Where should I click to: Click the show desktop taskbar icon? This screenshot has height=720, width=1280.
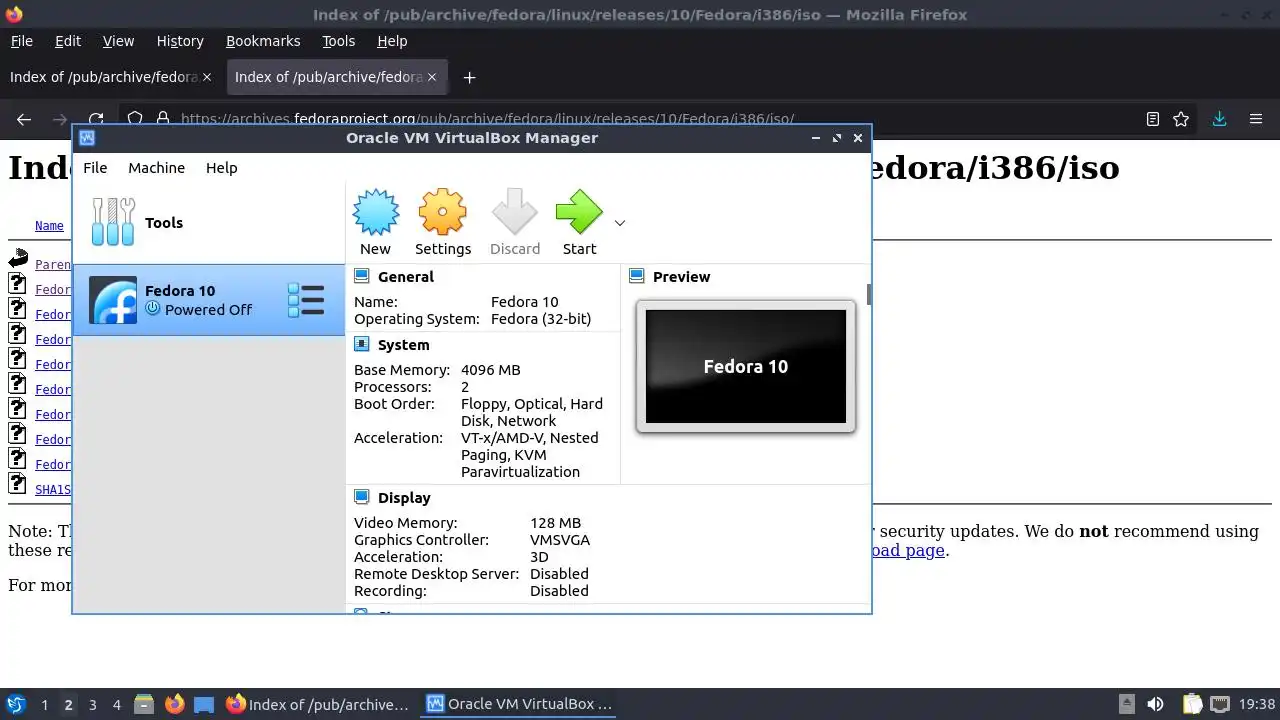tap(204, 704)
